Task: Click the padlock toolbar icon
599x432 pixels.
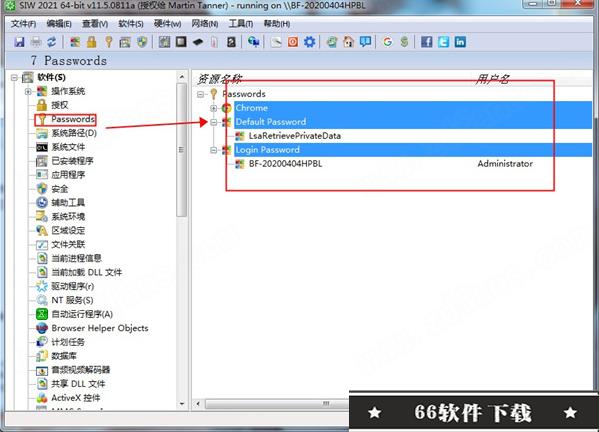Action: click(92, 42)
